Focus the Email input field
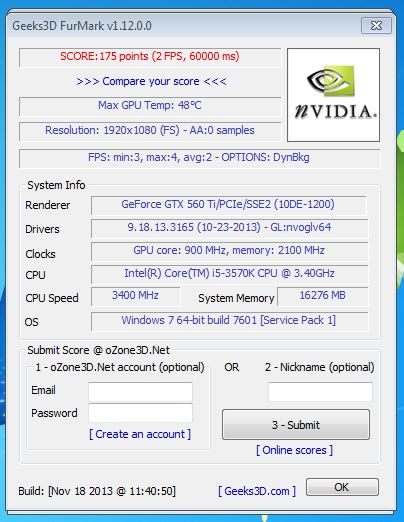 (140, 392)
